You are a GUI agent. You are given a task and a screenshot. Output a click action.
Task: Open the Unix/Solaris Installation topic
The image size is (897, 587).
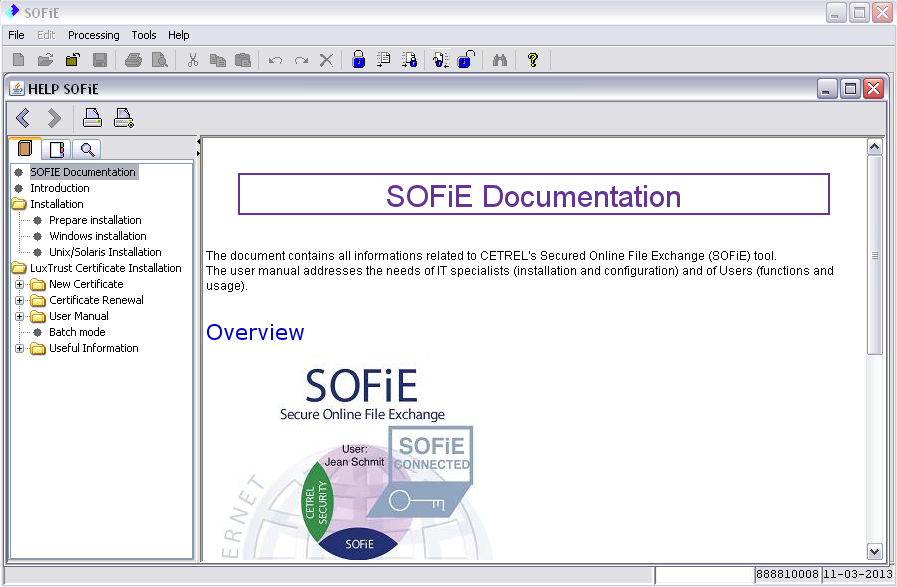105,252
